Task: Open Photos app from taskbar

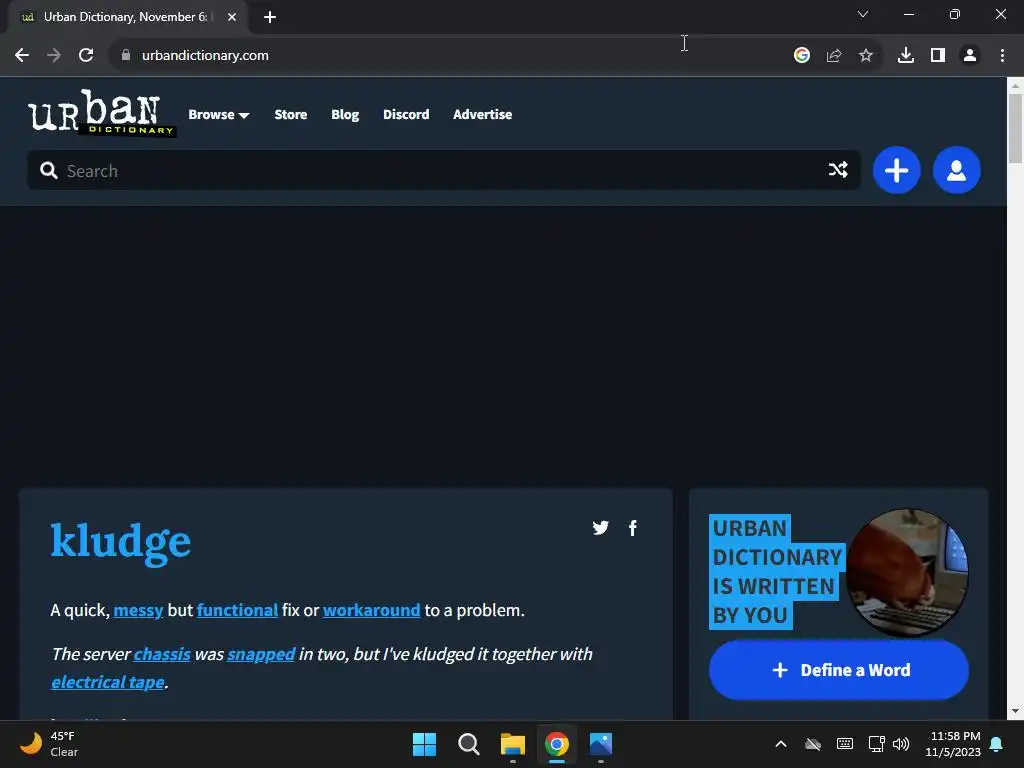Action: pos(601,744)
